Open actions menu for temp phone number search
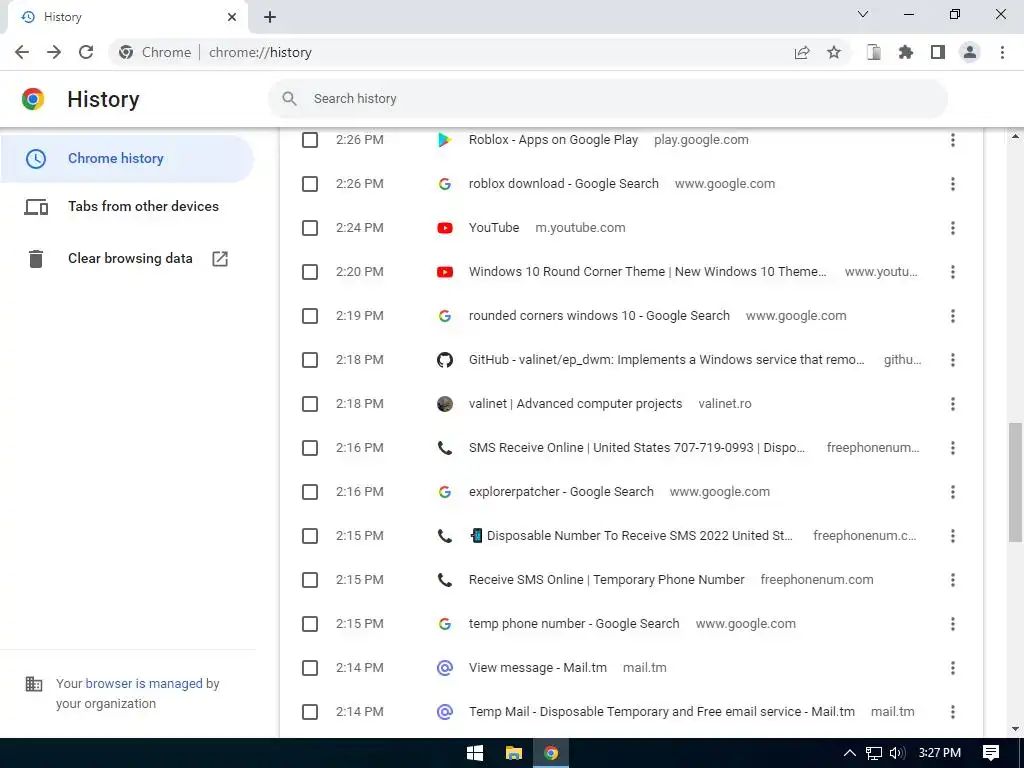 [x=953, y=624]
